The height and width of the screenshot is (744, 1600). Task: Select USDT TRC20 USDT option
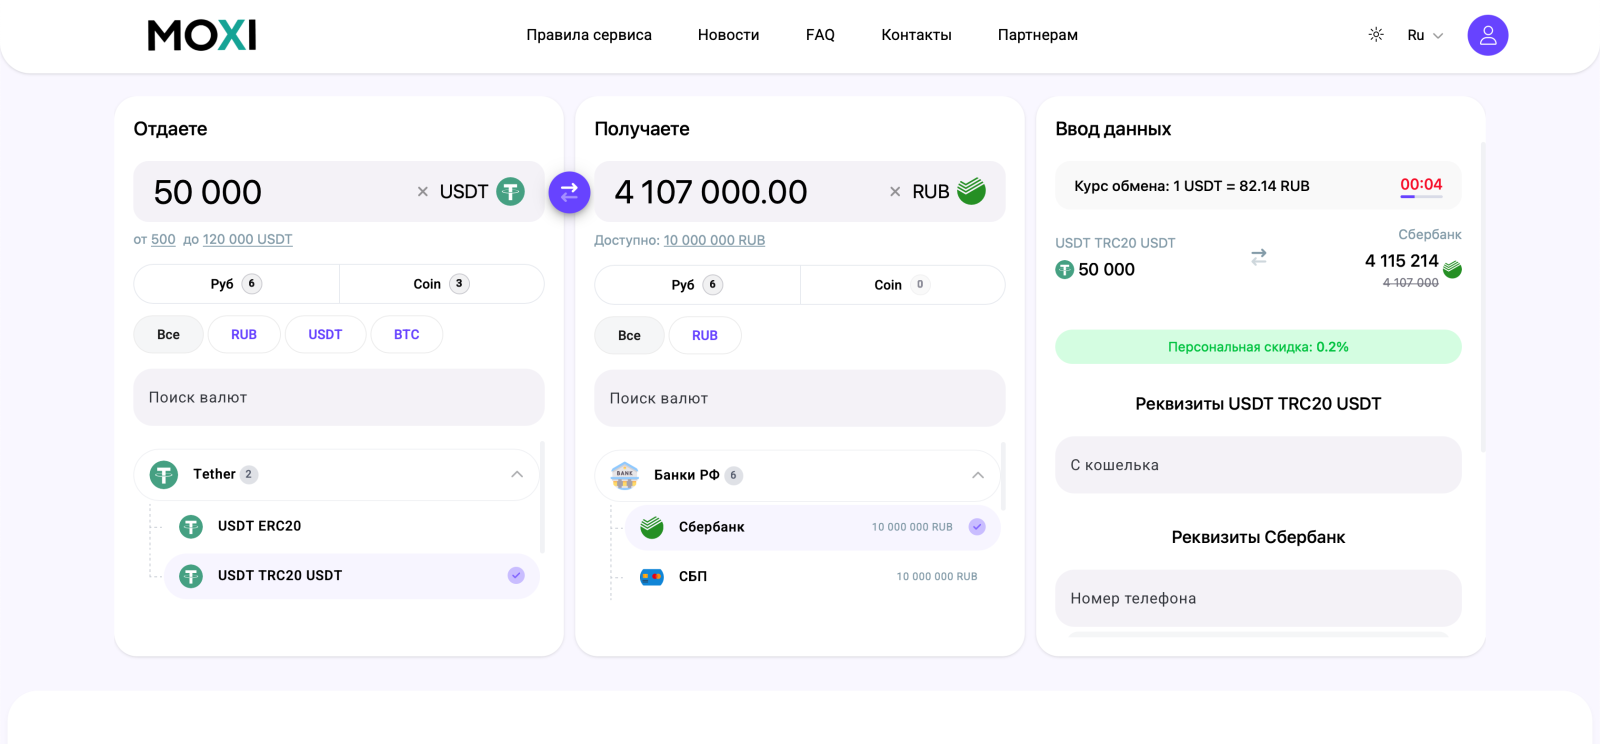280,576
